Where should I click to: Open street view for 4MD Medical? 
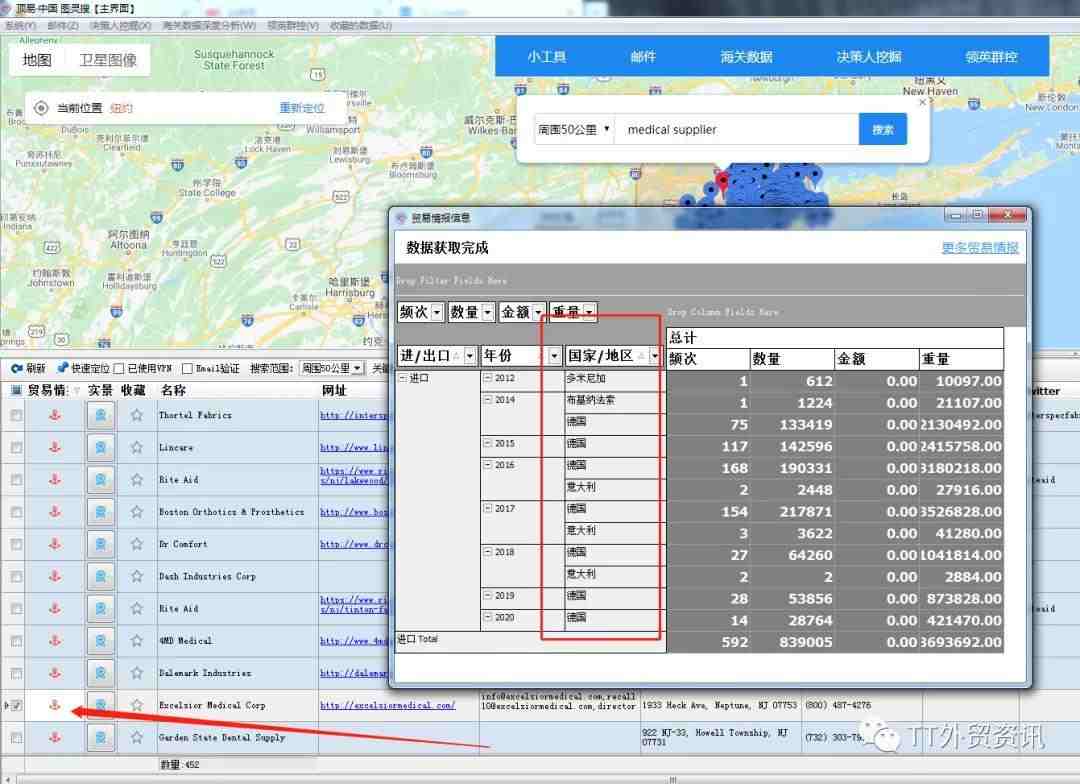[x=101, y=641]
